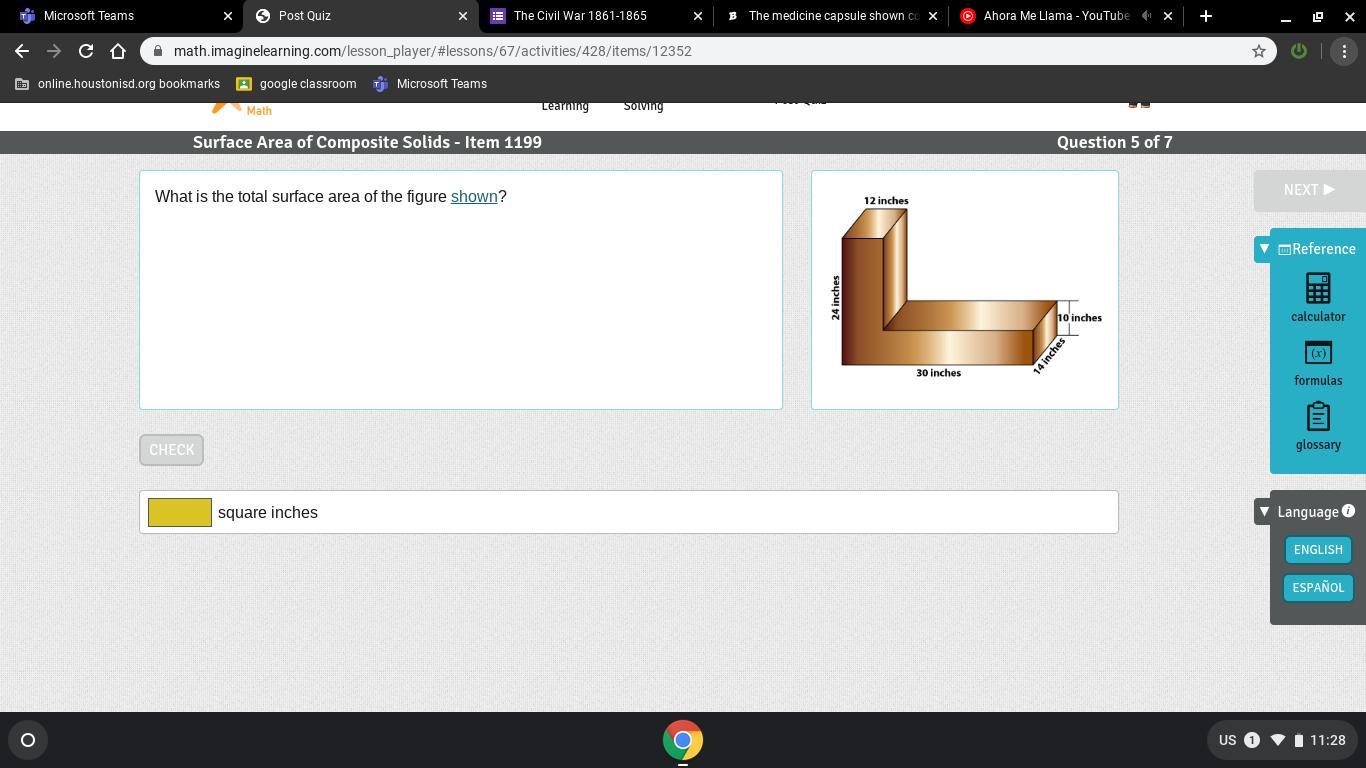
Task: Open the Chrome three-dot menu
Action: pos(1344,51)
